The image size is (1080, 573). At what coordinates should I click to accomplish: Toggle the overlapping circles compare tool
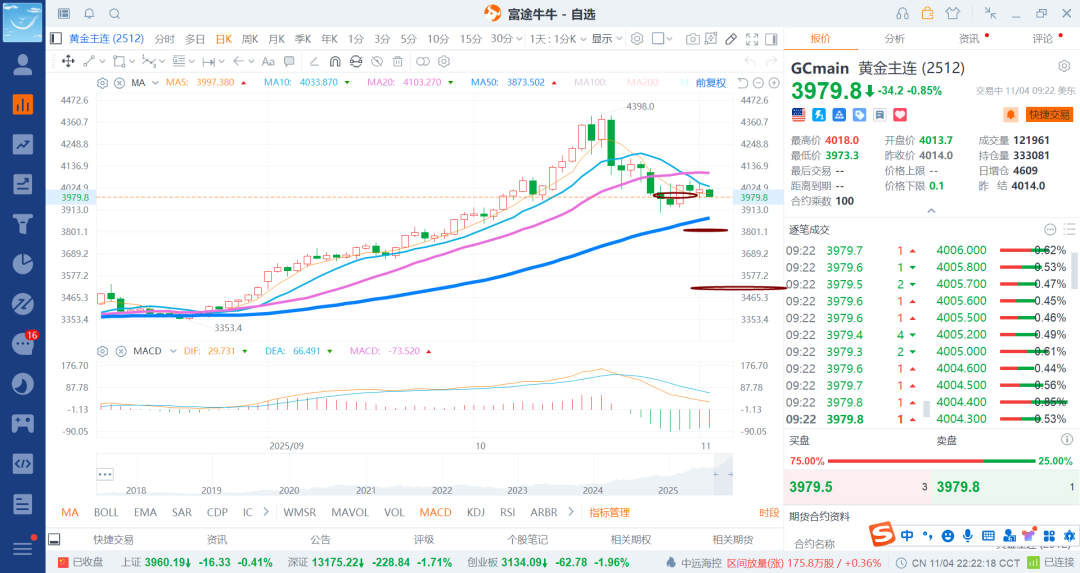pos(423,61)
